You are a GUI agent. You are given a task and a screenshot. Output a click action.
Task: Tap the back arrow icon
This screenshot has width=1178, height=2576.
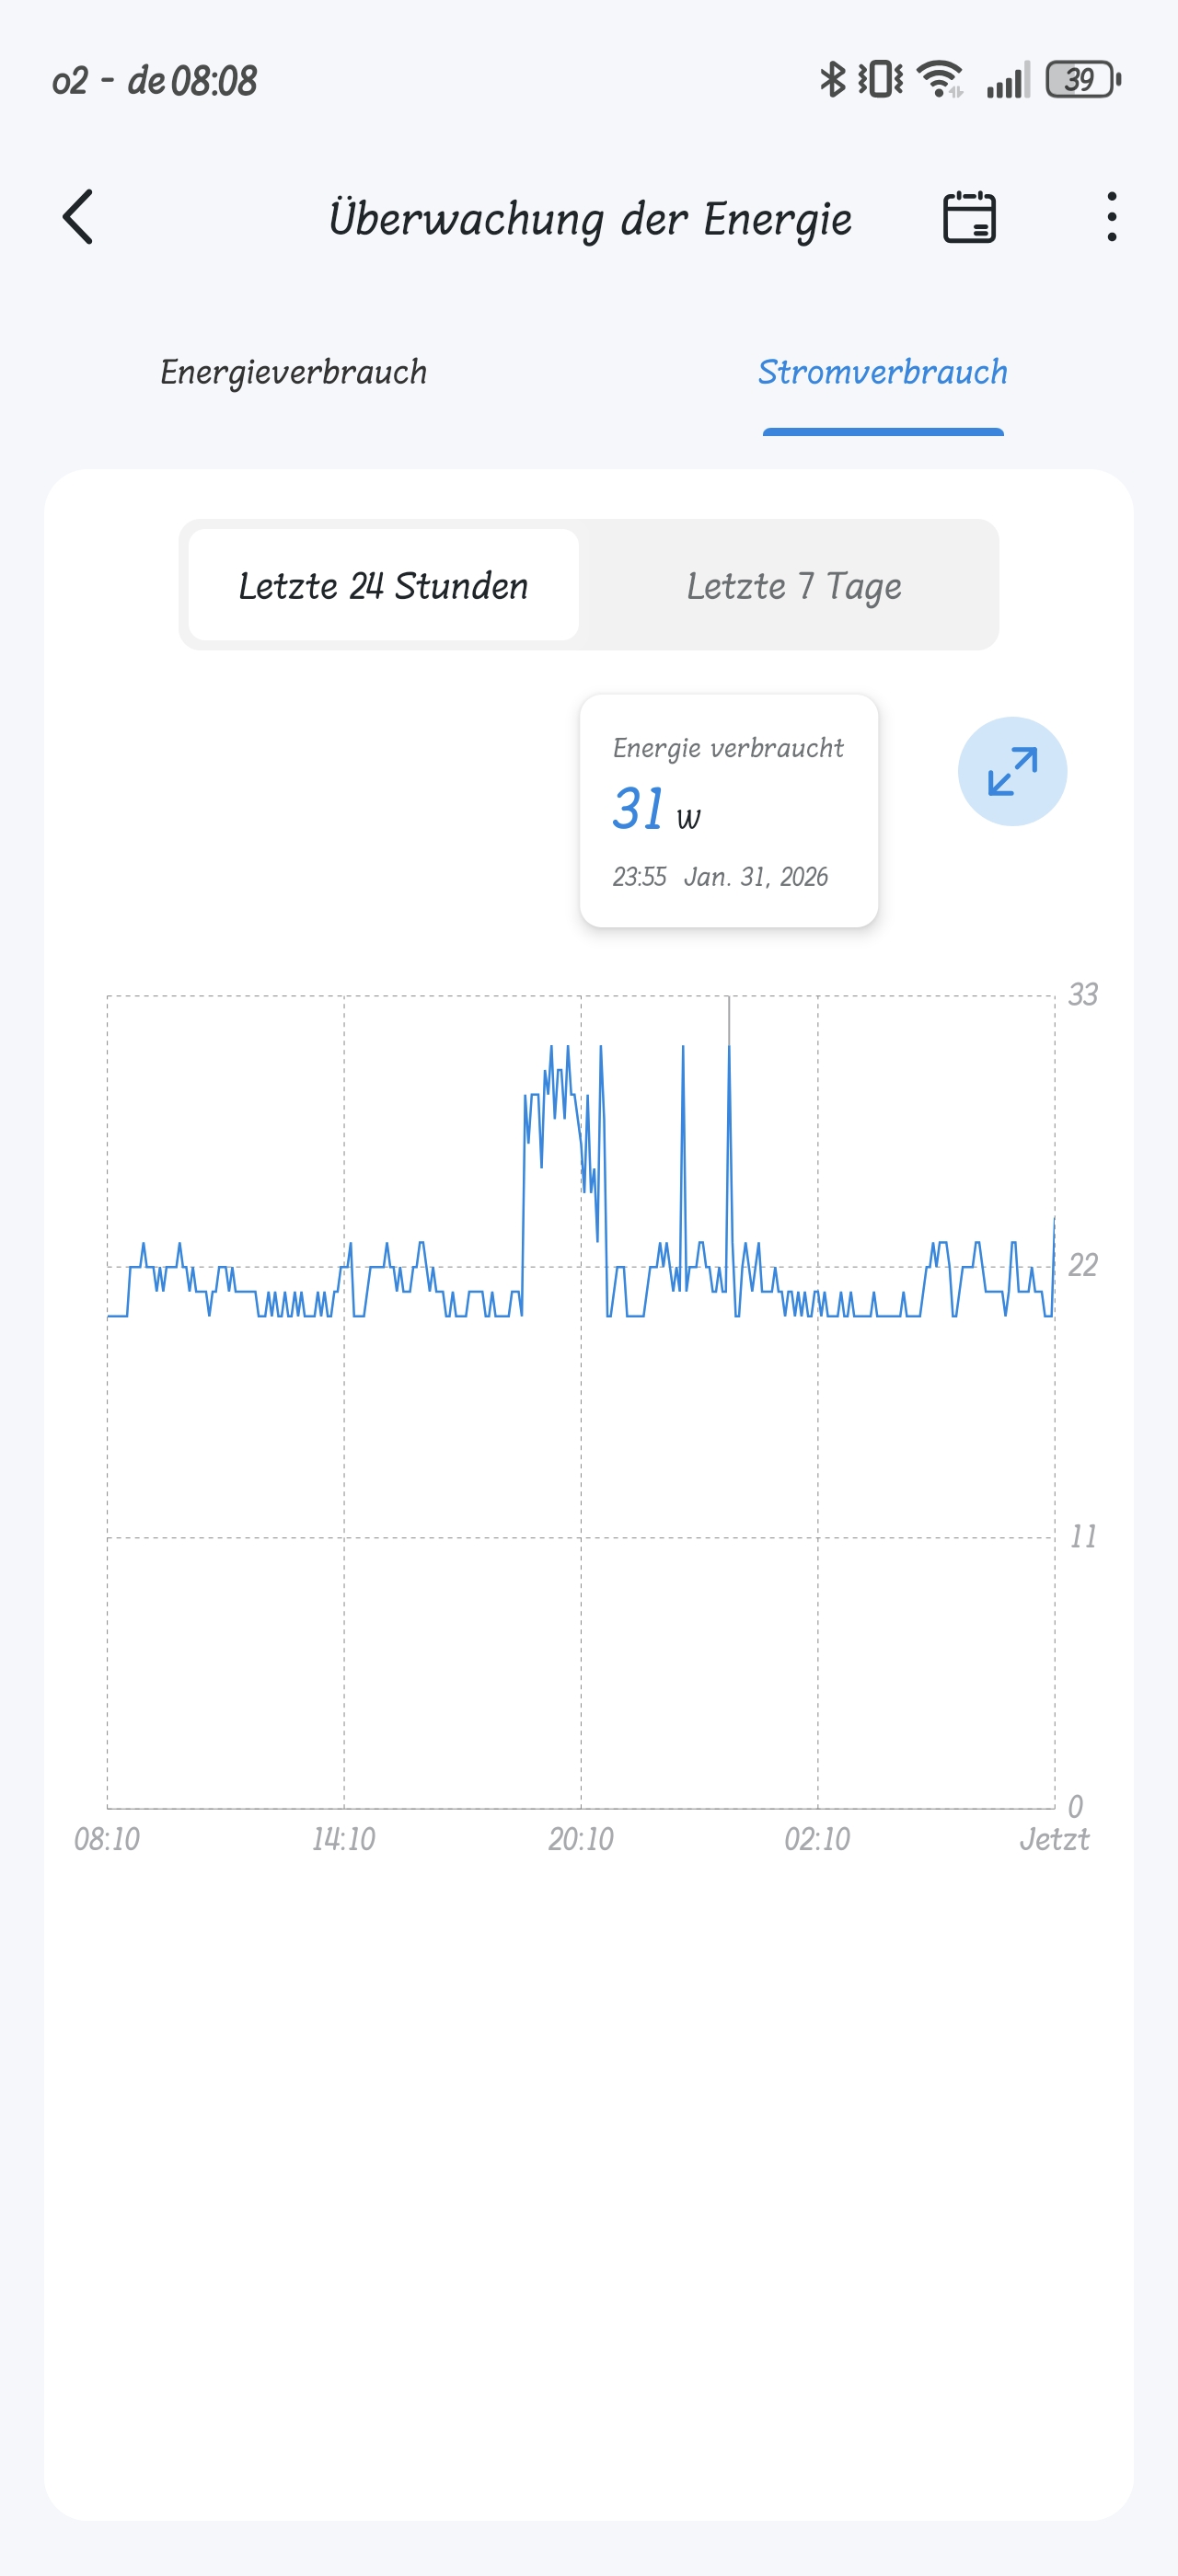tap(78, 217)
